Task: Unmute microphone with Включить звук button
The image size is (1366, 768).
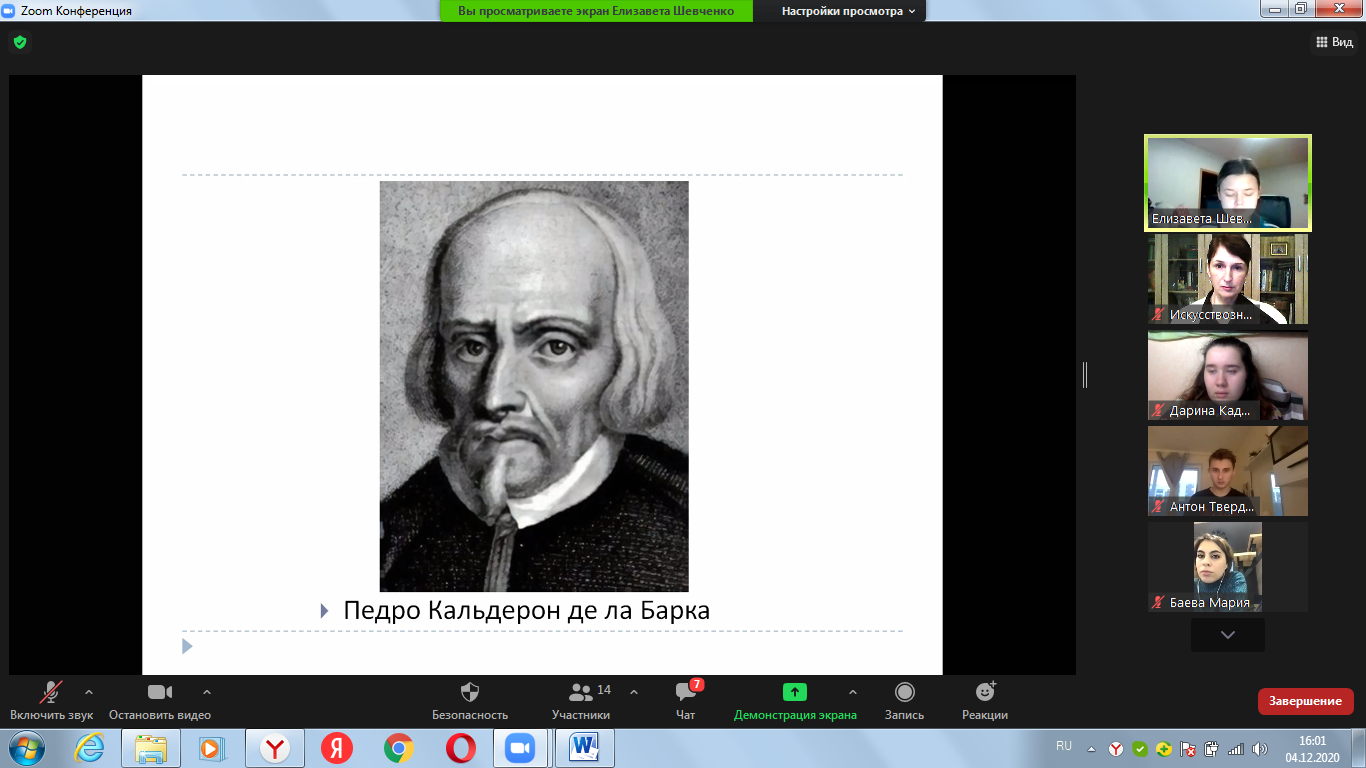Action: (x=51, y=701)
